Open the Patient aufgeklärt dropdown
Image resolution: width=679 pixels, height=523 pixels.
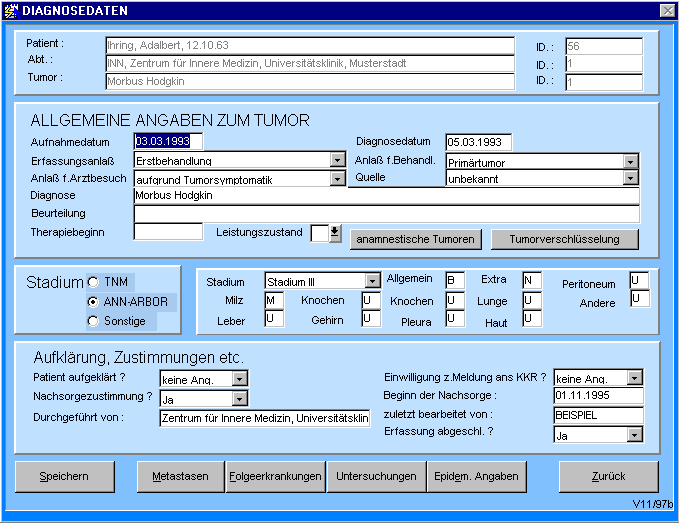(x=240, y=378)
